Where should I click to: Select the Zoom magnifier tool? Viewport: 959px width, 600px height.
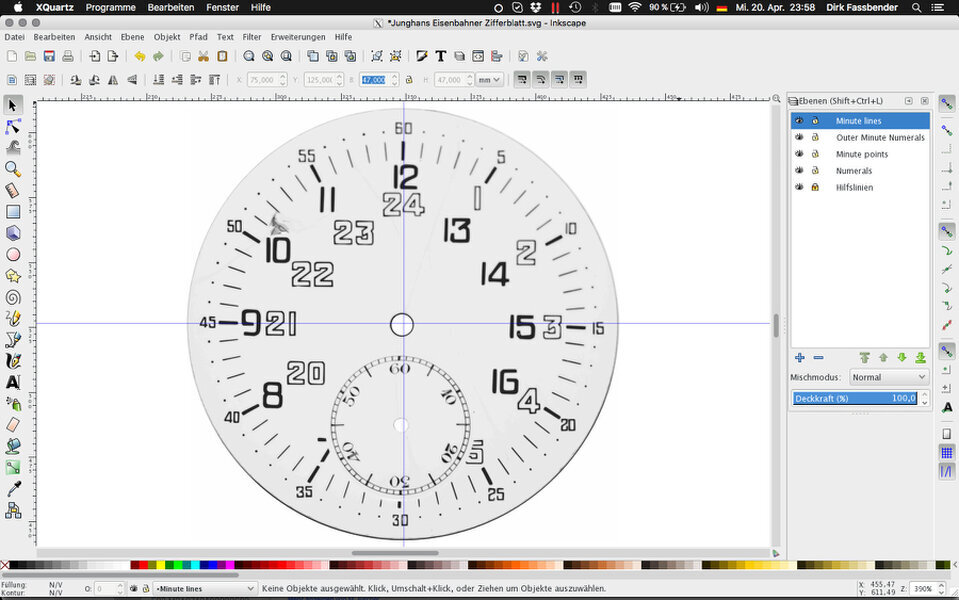(x=13, y=169)
